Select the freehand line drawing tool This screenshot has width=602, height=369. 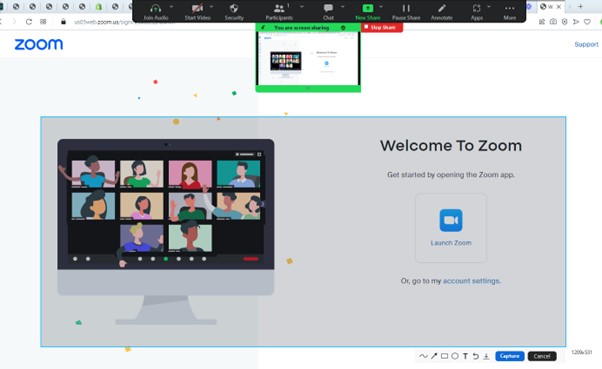pos(423,356)
